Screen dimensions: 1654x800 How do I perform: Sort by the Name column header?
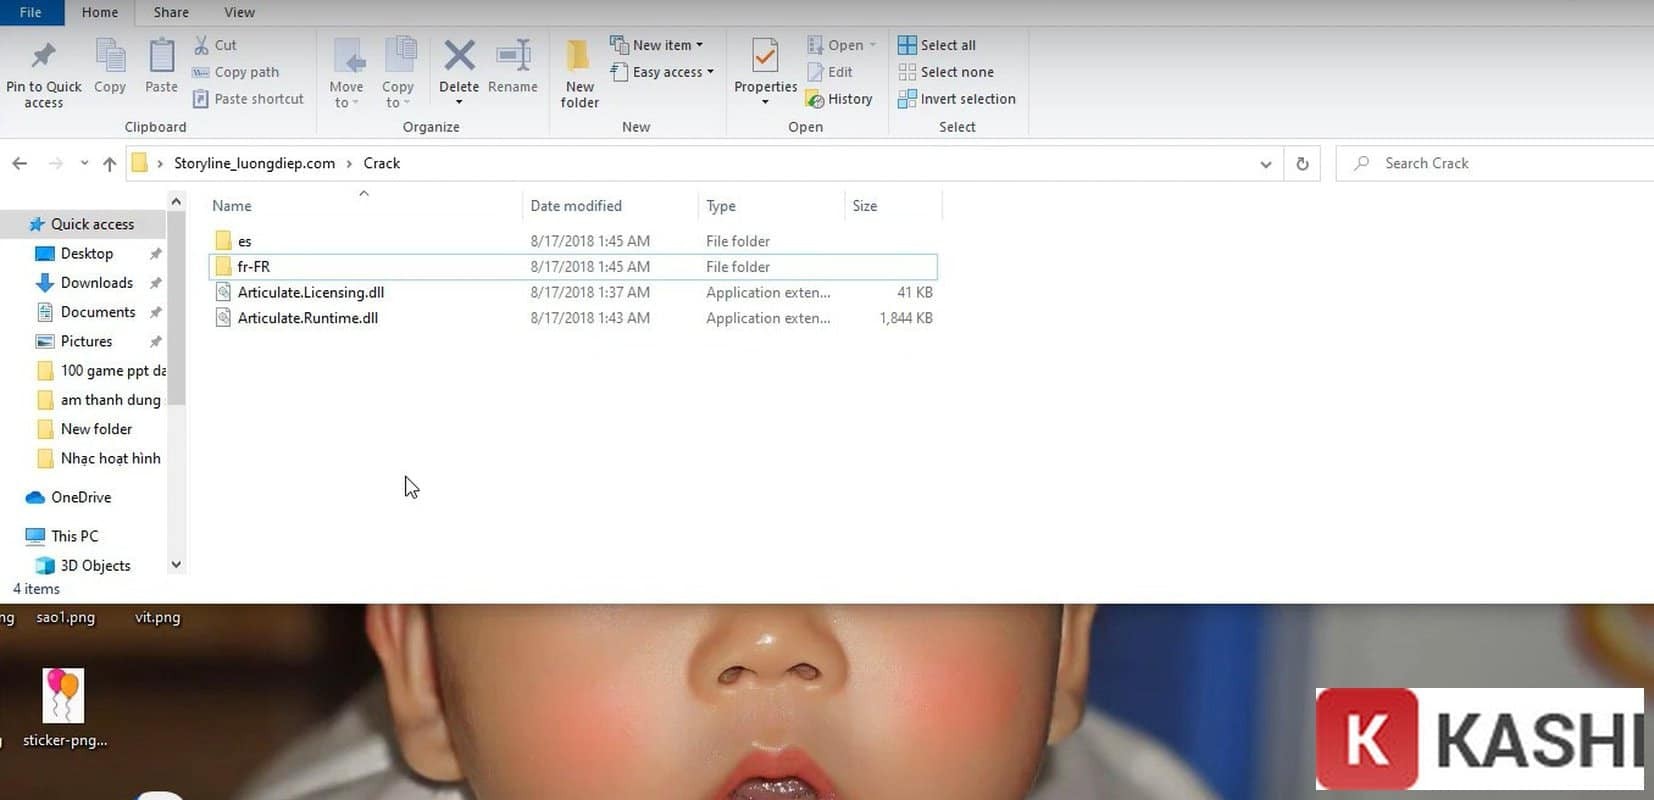[x=232, y=206]
